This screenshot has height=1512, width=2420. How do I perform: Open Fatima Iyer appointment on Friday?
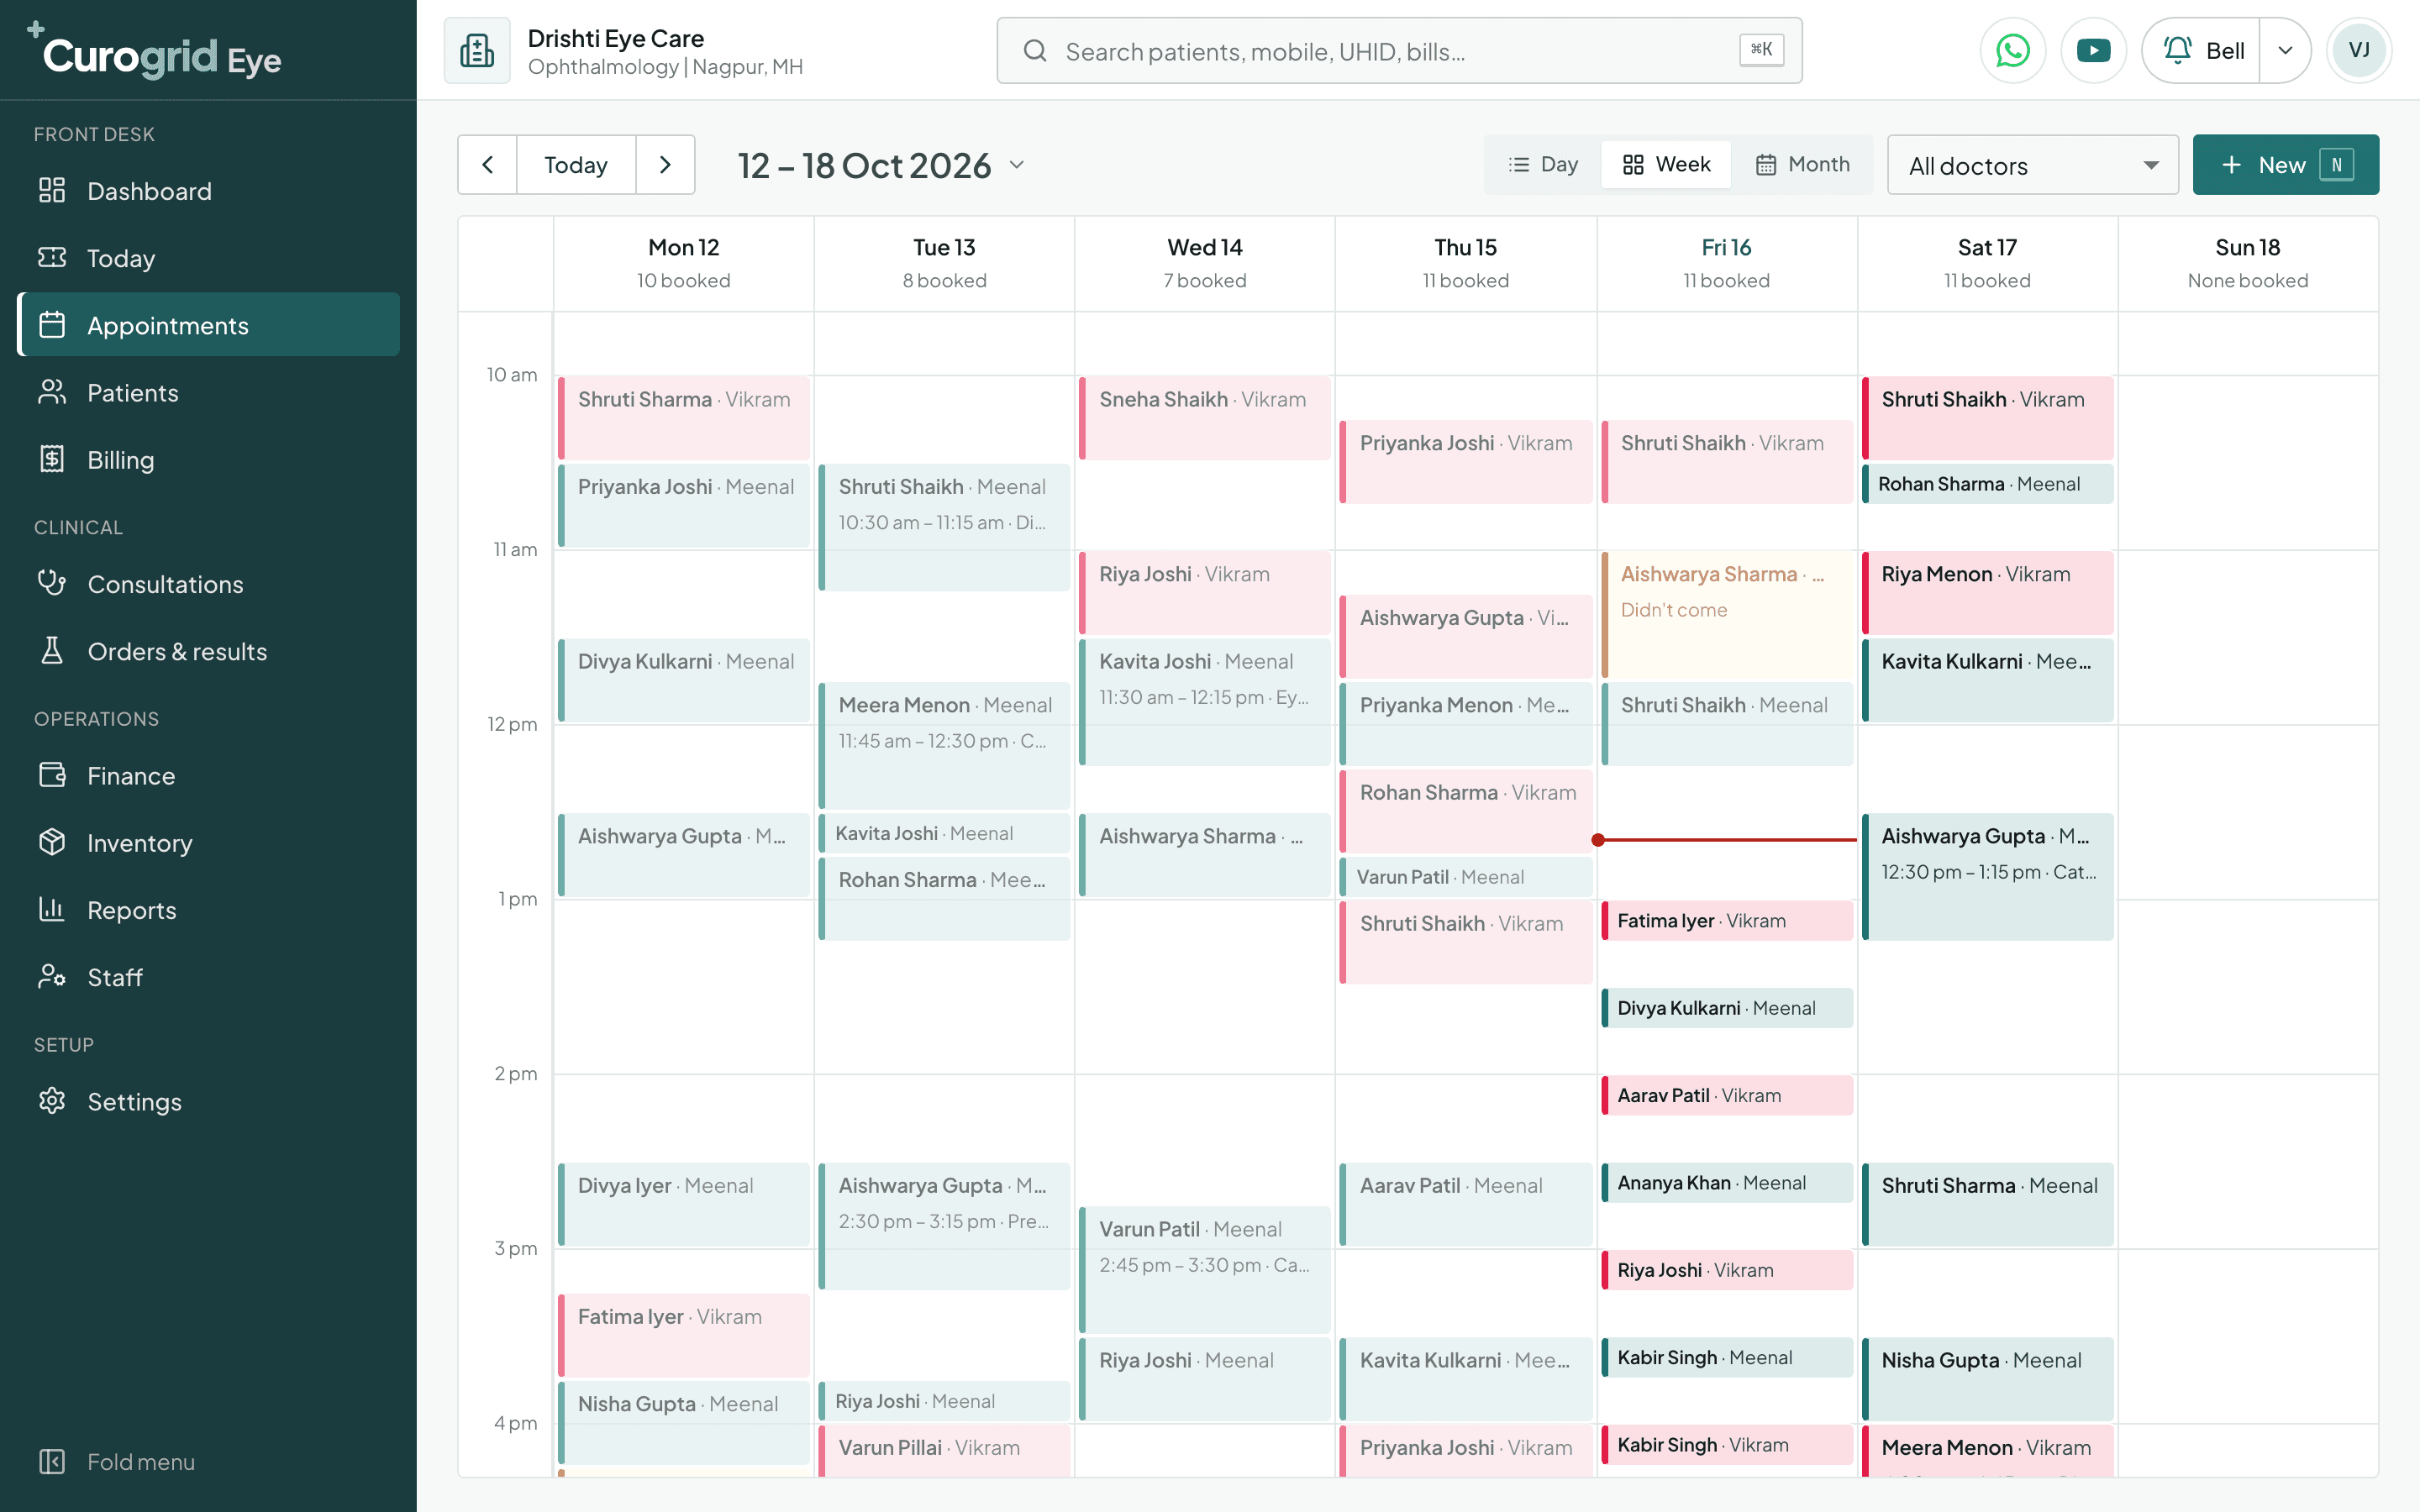point(1727,921)
